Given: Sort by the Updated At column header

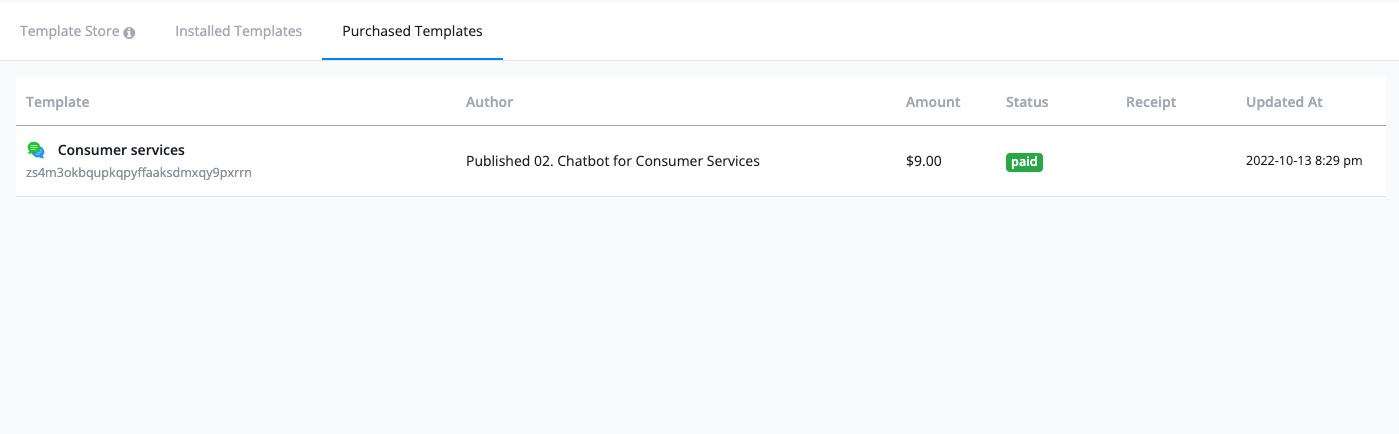Looking at the screenshot, I should [x=1284, y=102].
